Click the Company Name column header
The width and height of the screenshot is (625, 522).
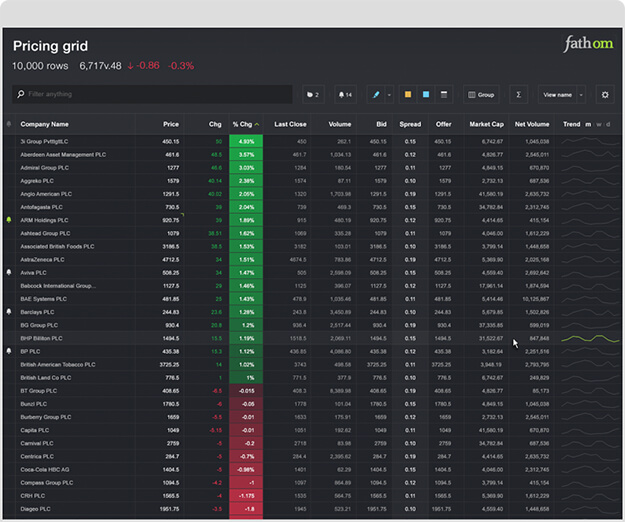(45, 125)
